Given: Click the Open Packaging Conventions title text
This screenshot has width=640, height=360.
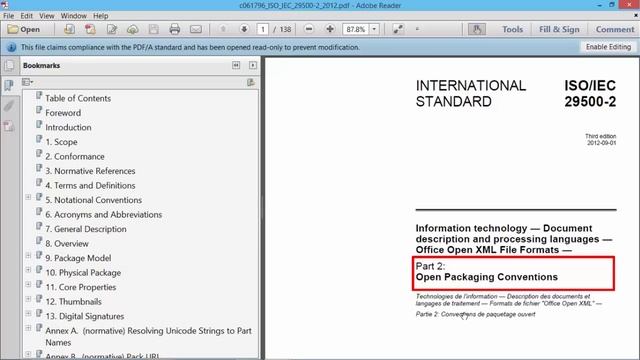Looking at the screenshot, I should click(487, 277).
